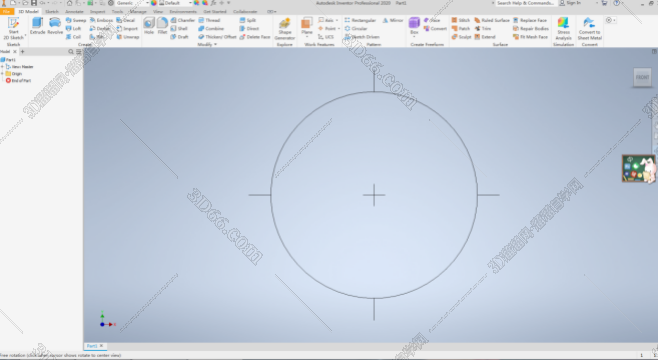
Task: Switch to the Manage tab
Action: [138, 11]
